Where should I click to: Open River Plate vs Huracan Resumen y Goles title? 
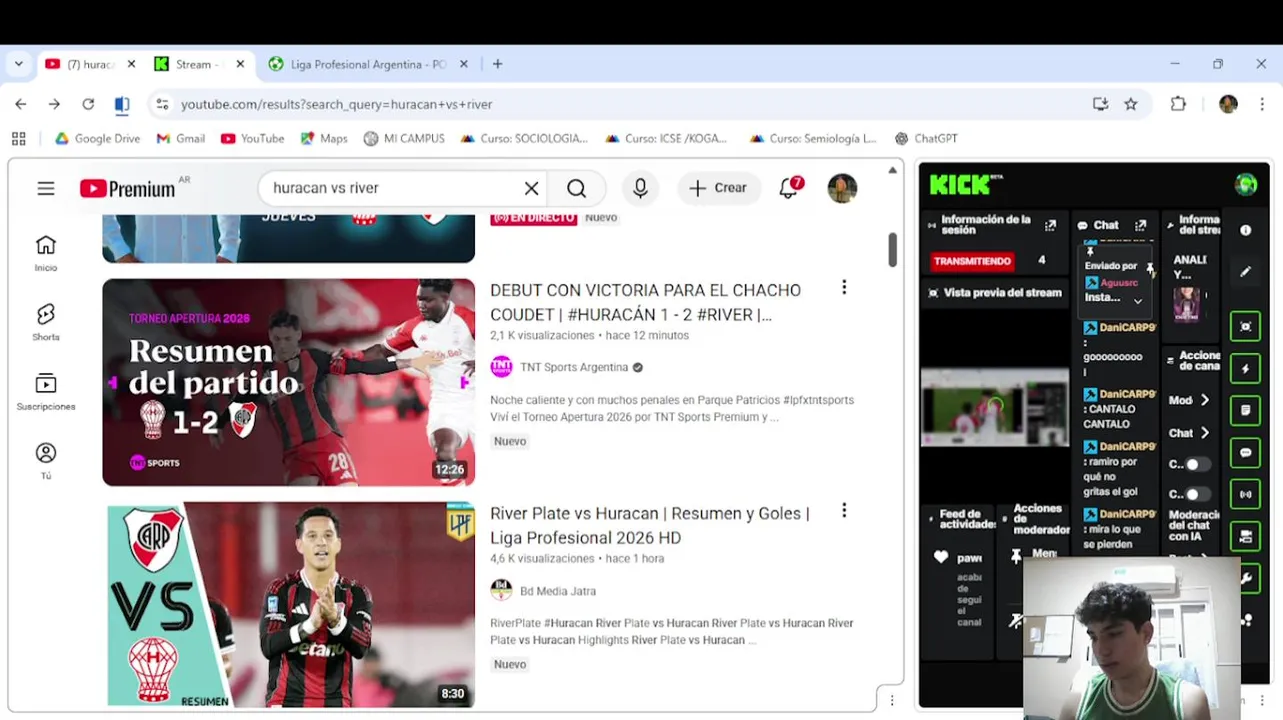[x=650, y=525]
